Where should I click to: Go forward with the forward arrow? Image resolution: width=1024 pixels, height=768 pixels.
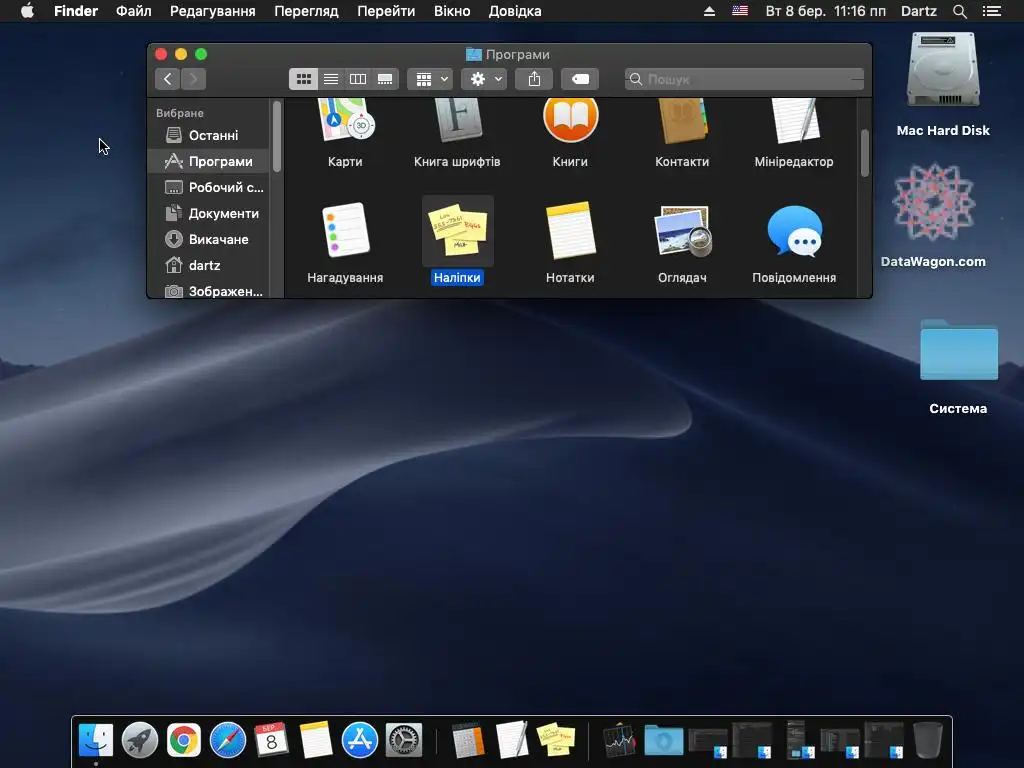pyautogui.click(x=193, y=79)
